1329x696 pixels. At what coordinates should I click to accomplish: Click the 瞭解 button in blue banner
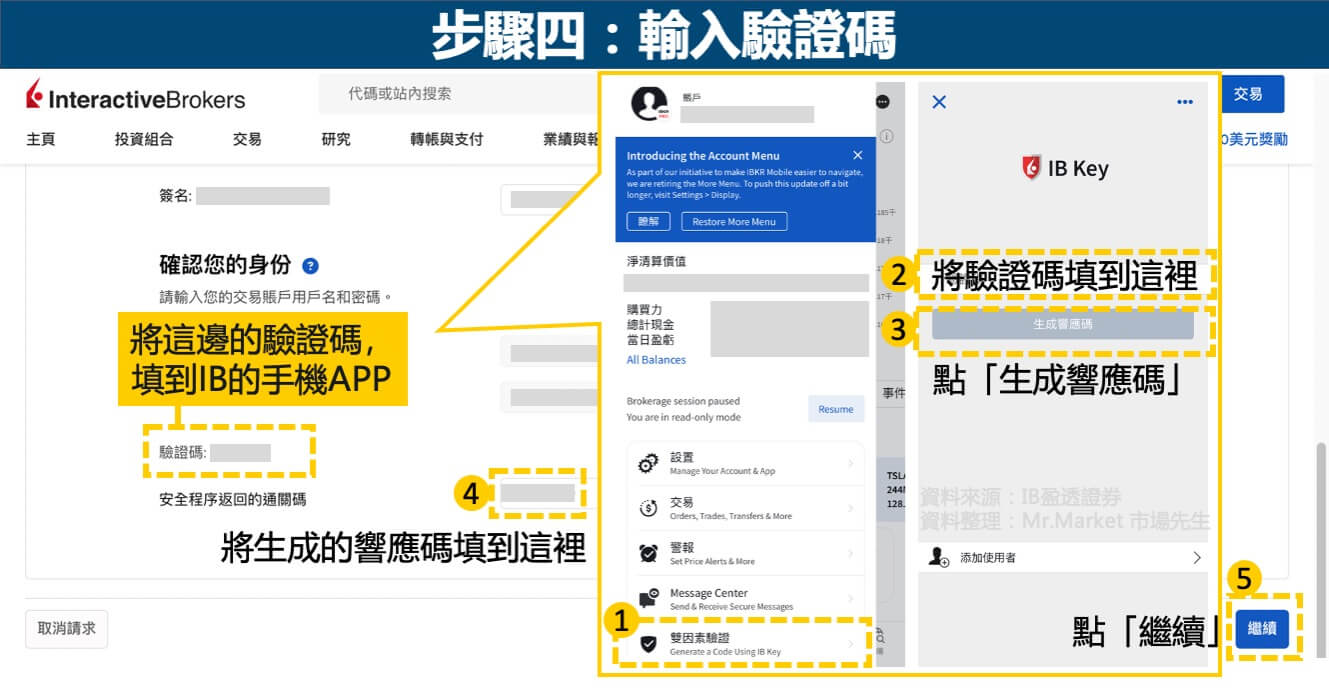(648, 222)
